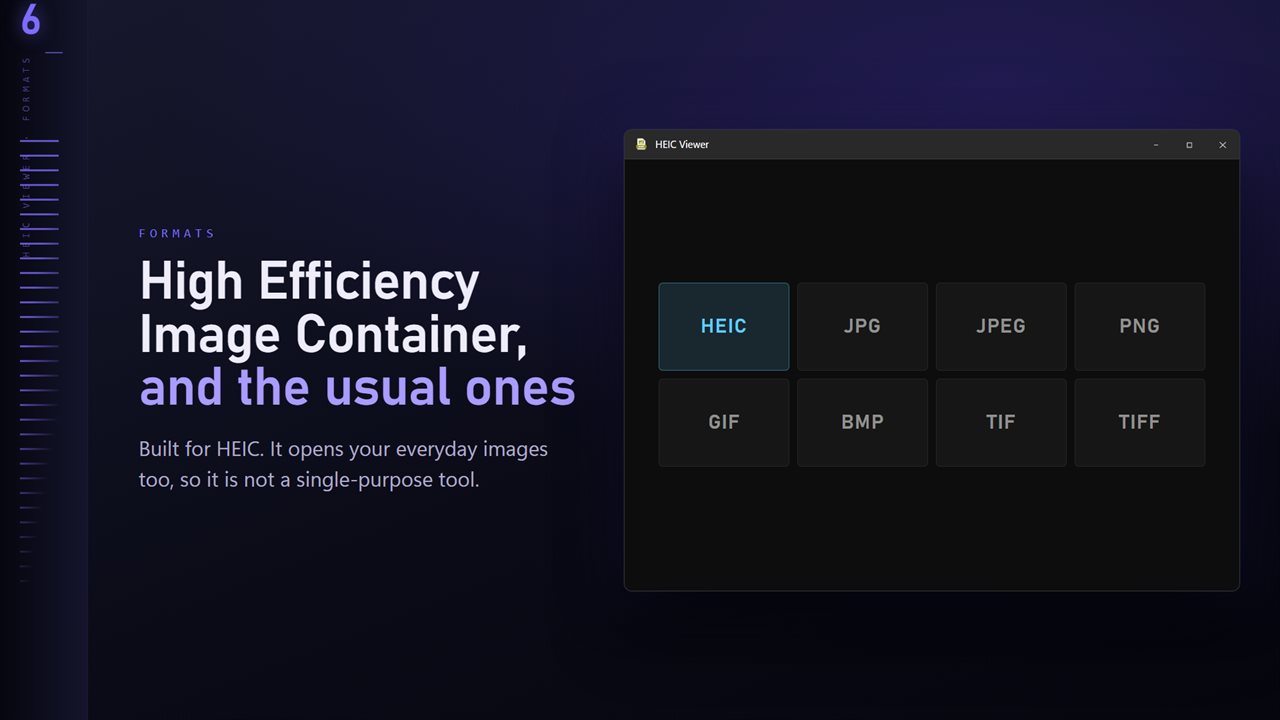The image size is (1280, 720).
Task: Select the PNG format tile
Action: click(x=1140, y=326)
